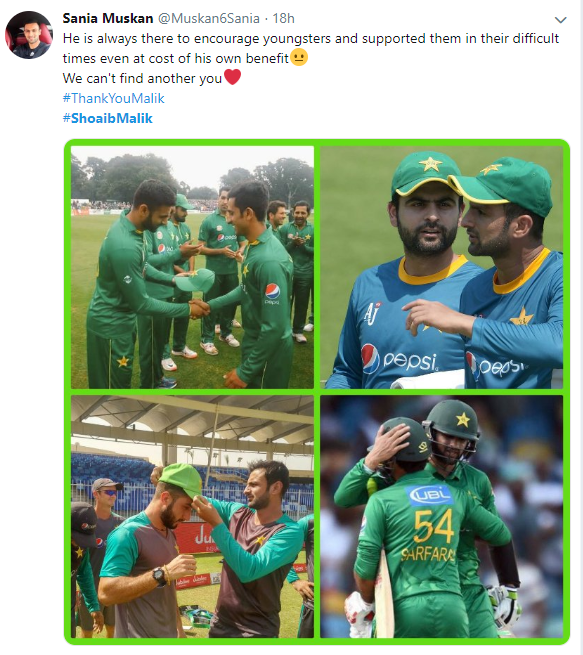
Task: Click the UBL logo on the green jersey
Action: click(431, 496)
